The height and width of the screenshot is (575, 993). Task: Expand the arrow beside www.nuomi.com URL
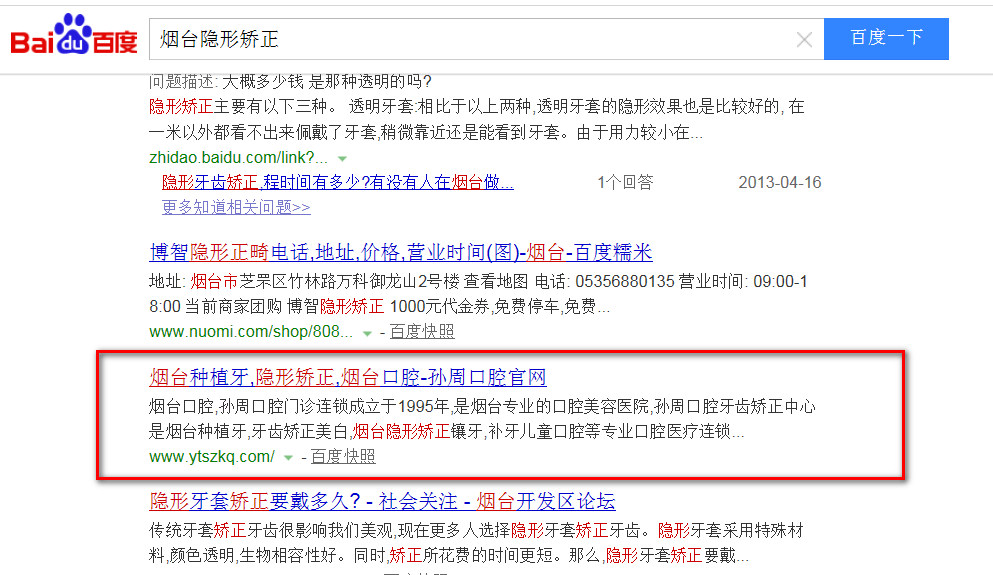coord(368,332)
